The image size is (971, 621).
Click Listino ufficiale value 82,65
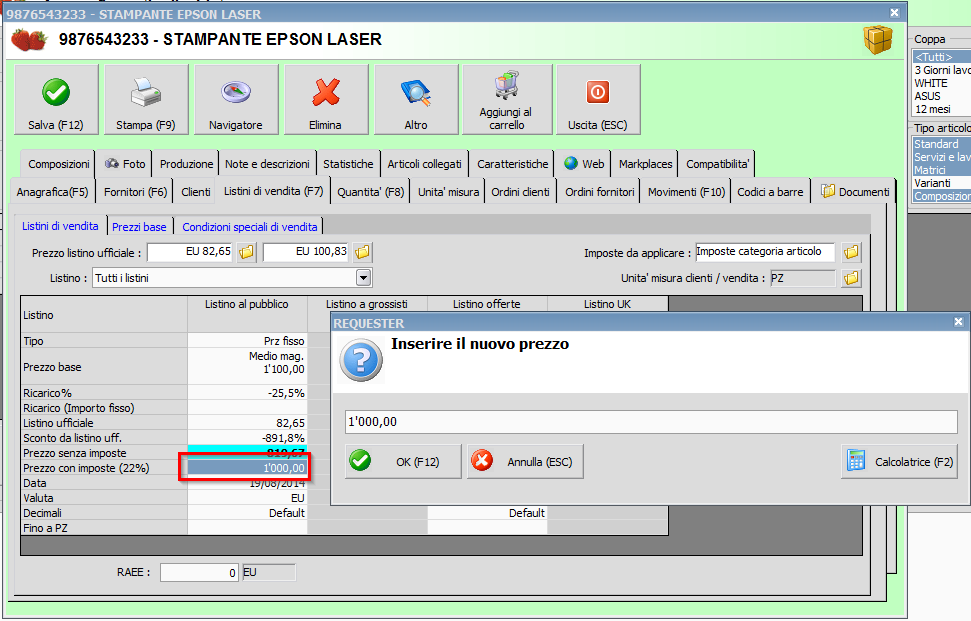248,423
